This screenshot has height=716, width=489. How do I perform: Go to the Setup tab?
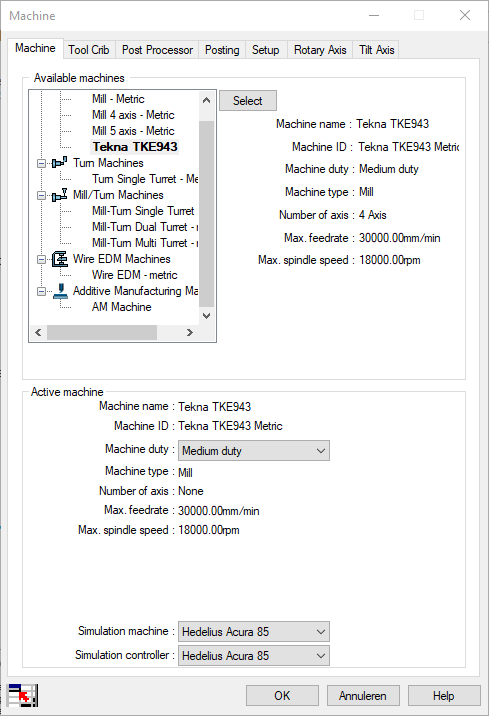click(x=265, y=50)
